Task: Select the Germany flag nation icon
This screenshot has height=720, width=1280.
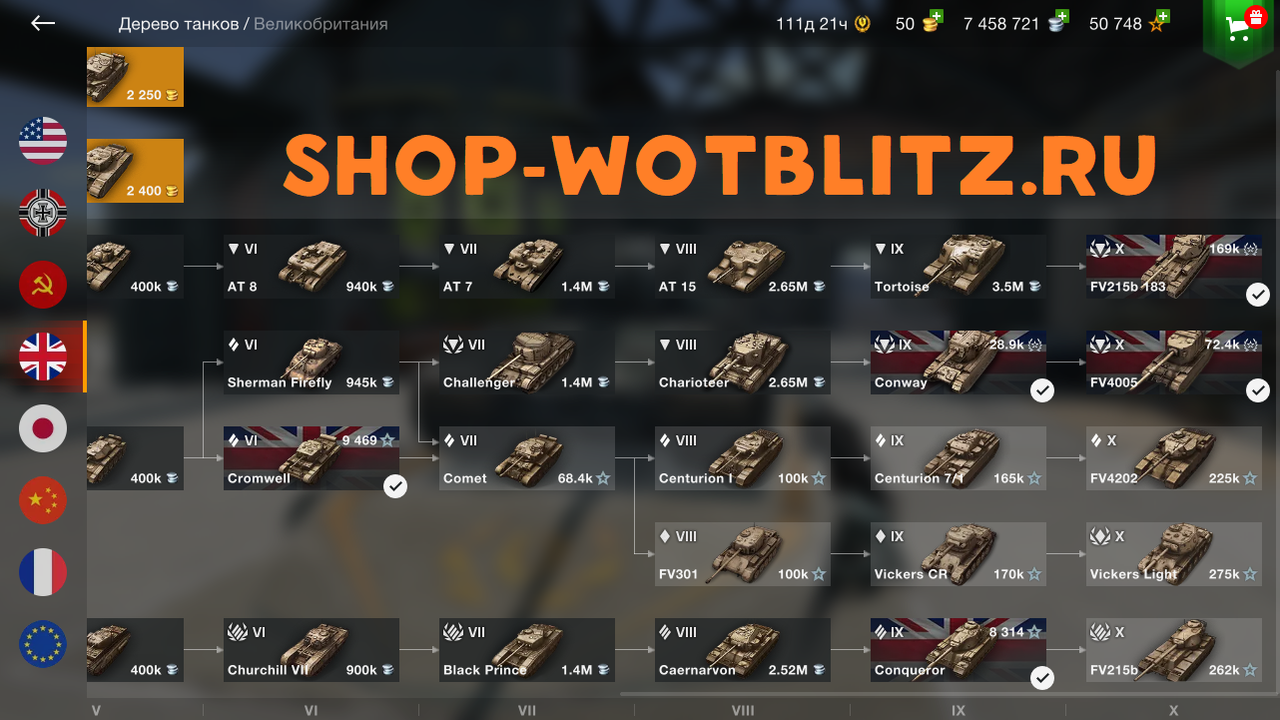Action: (43, 213)
